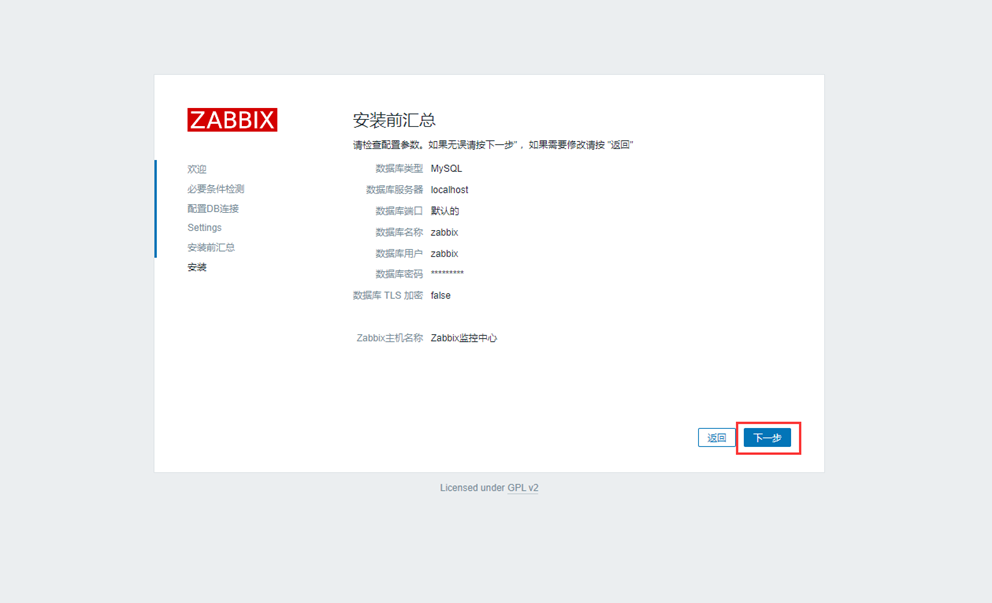Select the 欢迎 step in sidebar
This screenshot has height=603, width=992.
[197, 169]
